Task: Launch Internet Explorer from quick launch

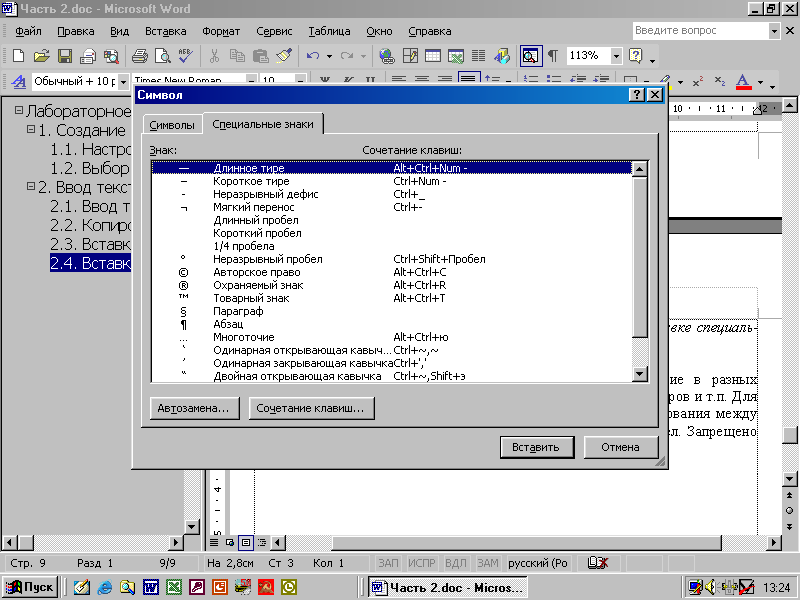Action: [105, 588]
